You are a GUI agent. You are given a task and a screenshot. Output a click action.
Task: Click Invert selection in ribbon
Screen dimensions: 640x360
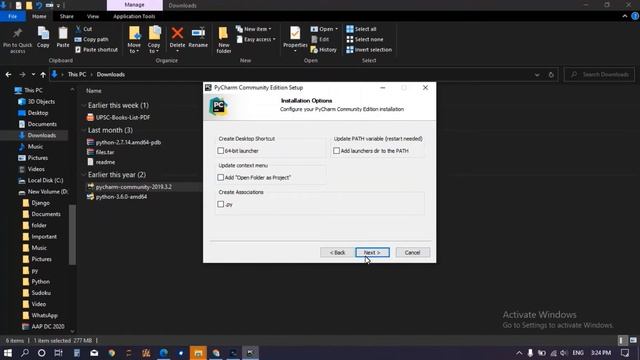(x=369, y=49)
